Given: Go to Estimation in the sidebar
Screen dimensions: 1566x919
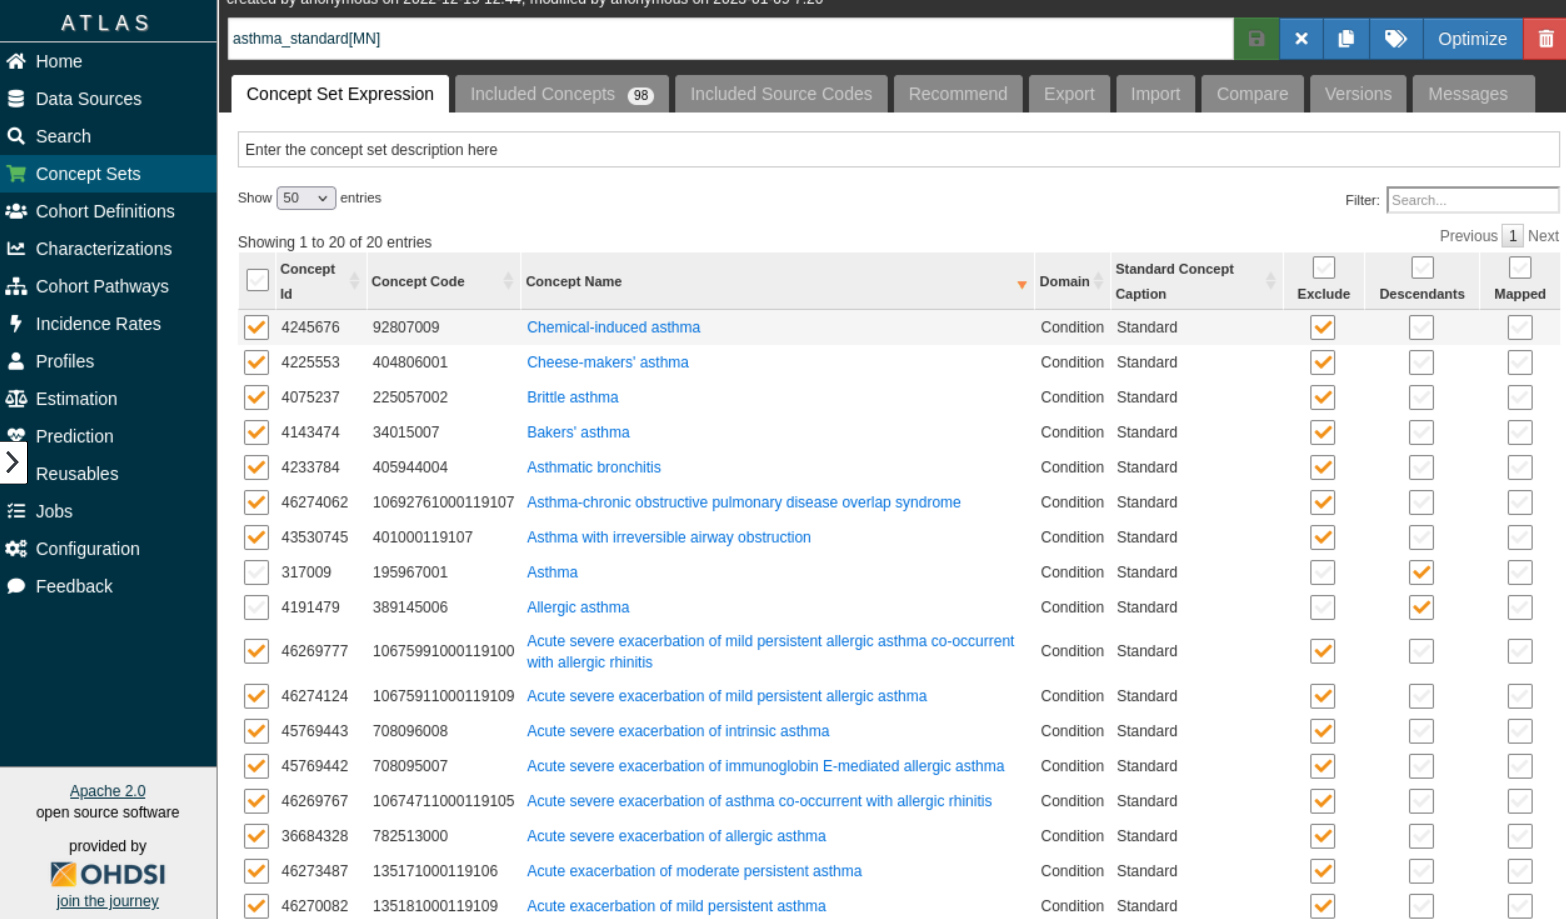Looking at the screenshot, I should (x=76, y=399).
